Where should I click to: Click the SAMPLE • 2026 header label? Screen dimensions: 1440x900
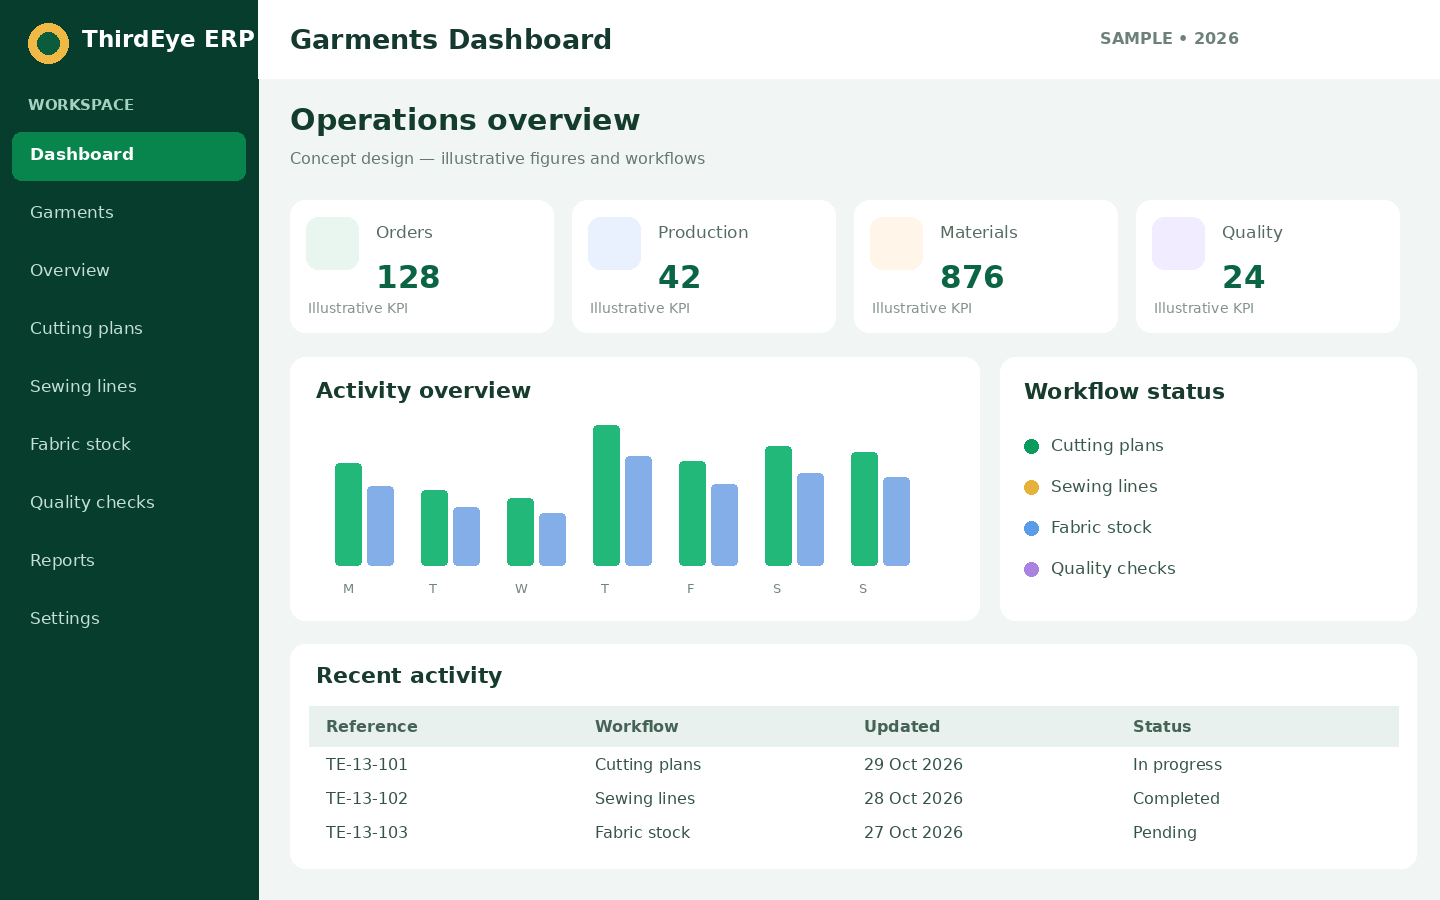point(1169,39)
